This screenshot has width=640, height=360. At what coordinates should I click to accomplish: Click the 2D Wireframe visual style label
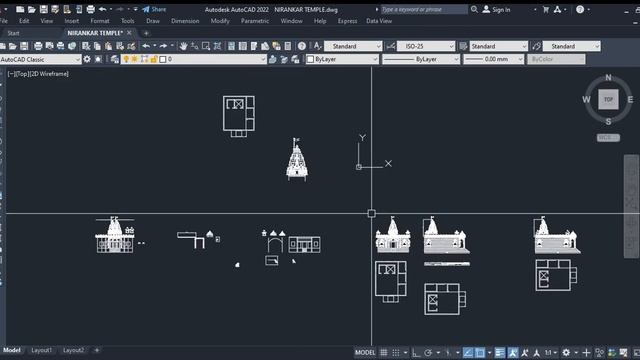(49, 74)
